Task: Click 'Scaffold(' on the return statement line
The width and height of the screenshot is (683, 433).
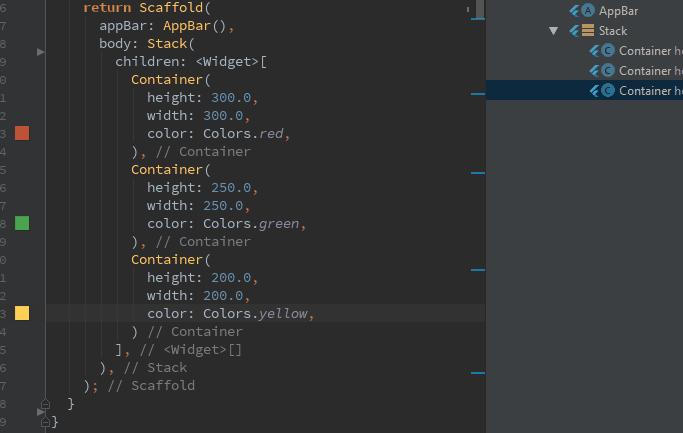Action: pos(167,7)
